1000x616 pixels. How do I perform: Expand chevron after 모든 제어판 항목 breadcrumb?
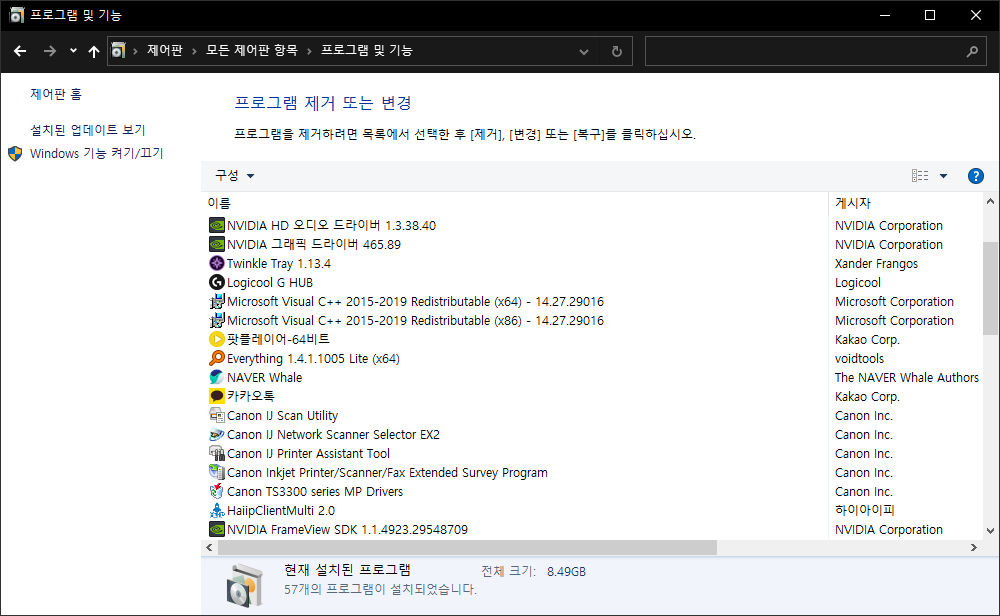[309, 51]
